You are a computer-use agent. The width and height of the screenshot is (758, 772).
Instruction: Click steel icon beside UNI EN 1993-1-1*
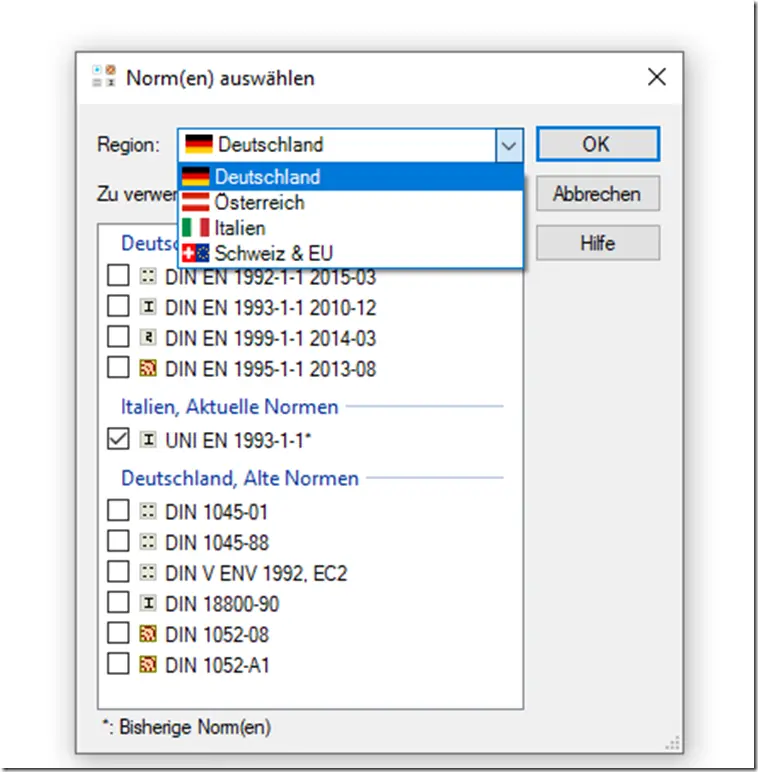[148, 439]
